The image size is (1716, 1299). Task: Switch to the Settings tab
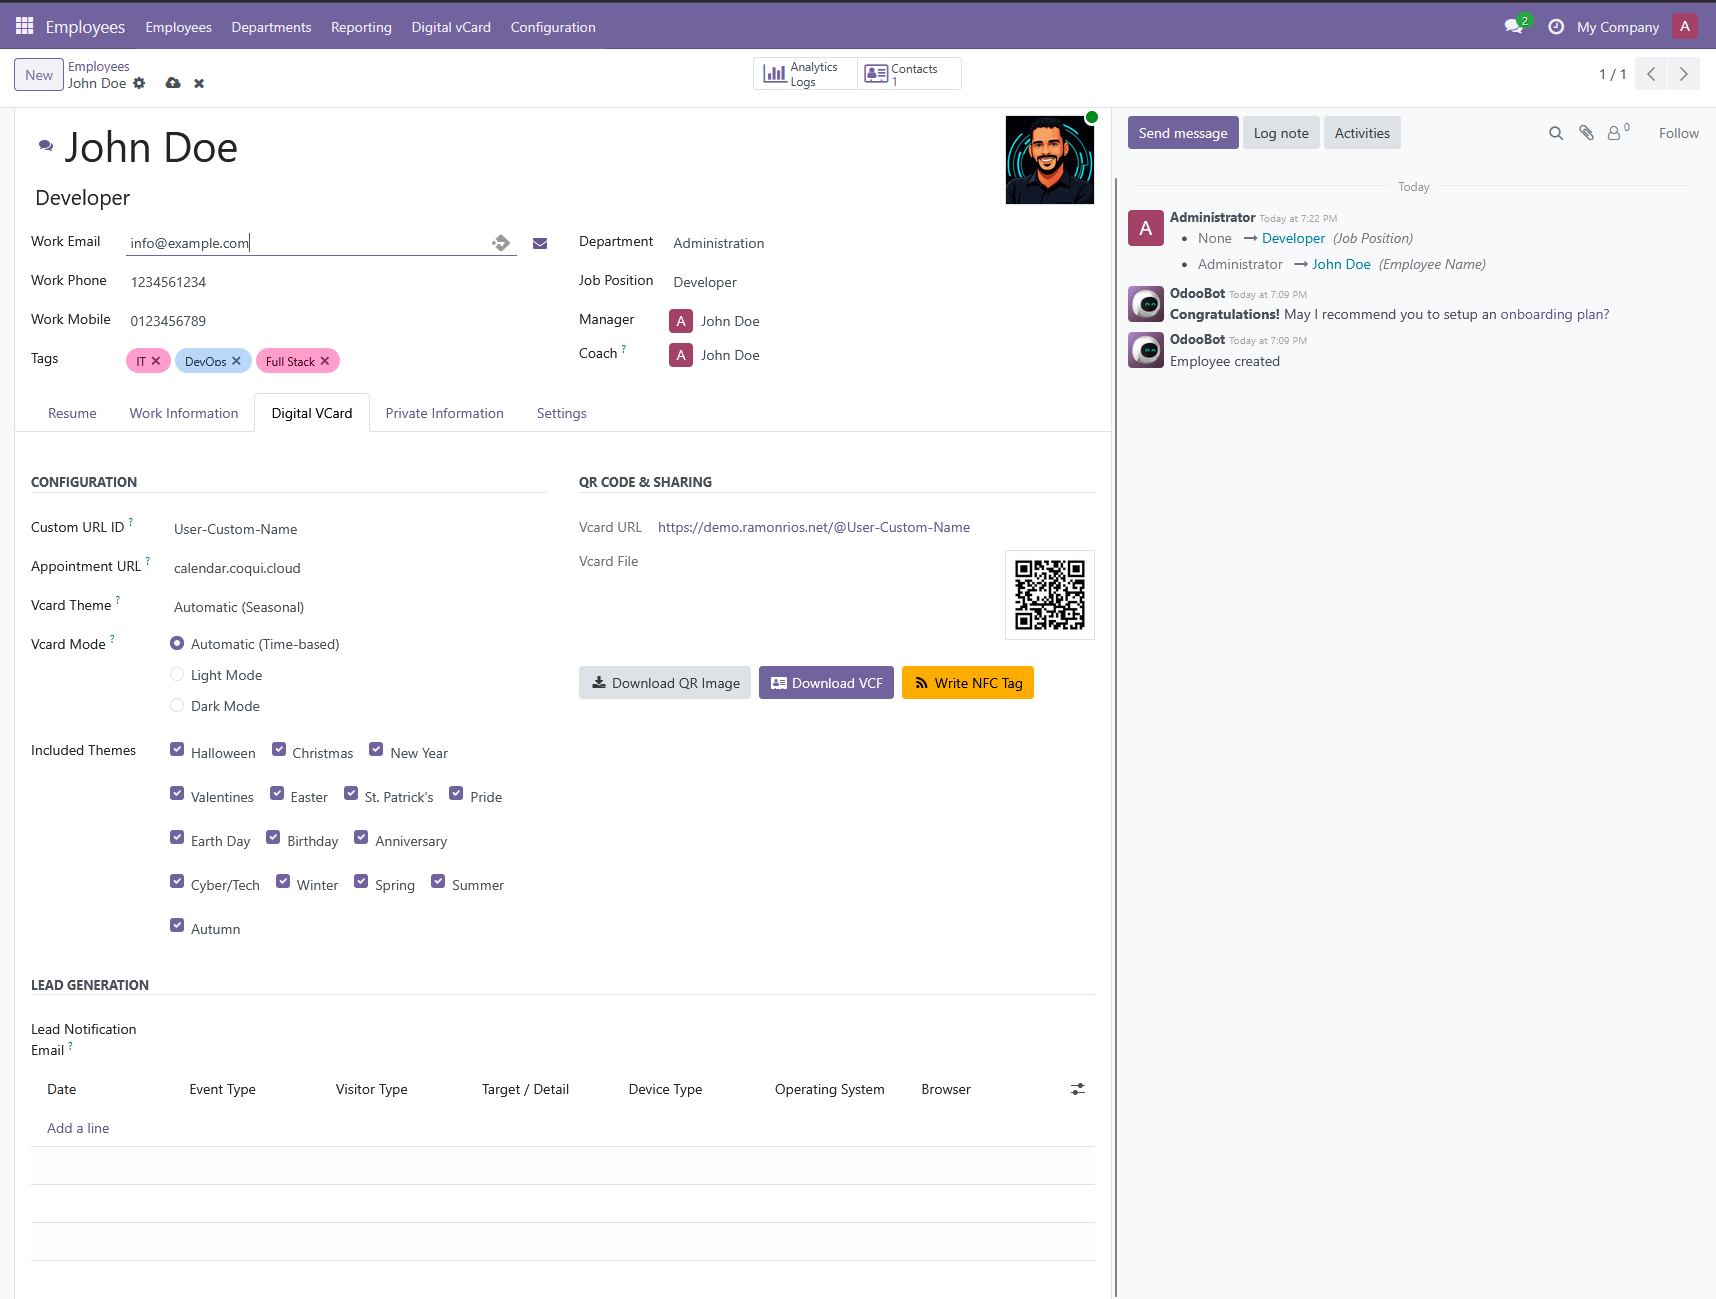click(x=562, y=413)
